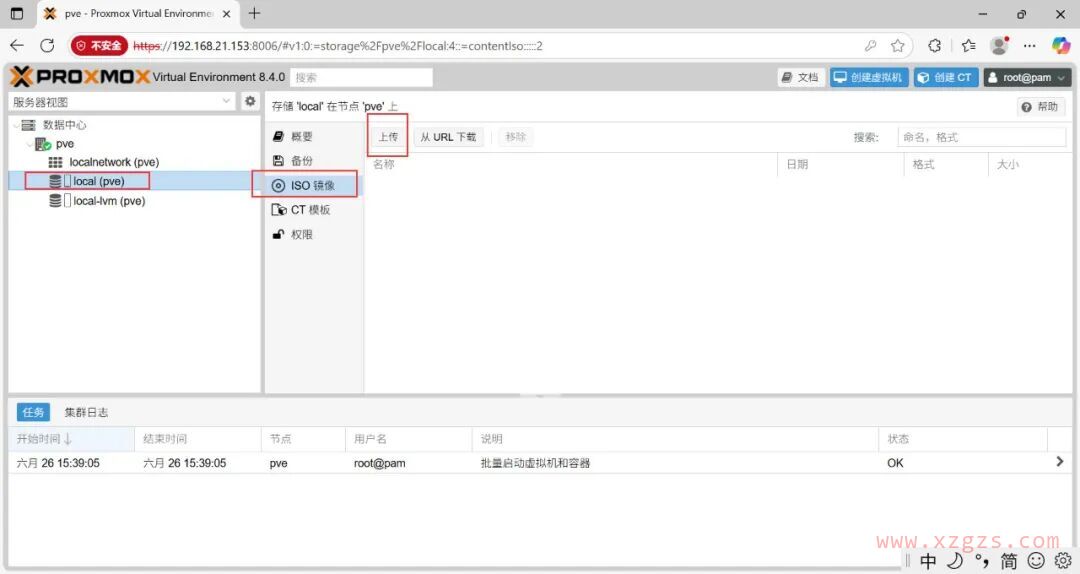
Task: Collapse the pve node in tree
Action: (28, 144)
